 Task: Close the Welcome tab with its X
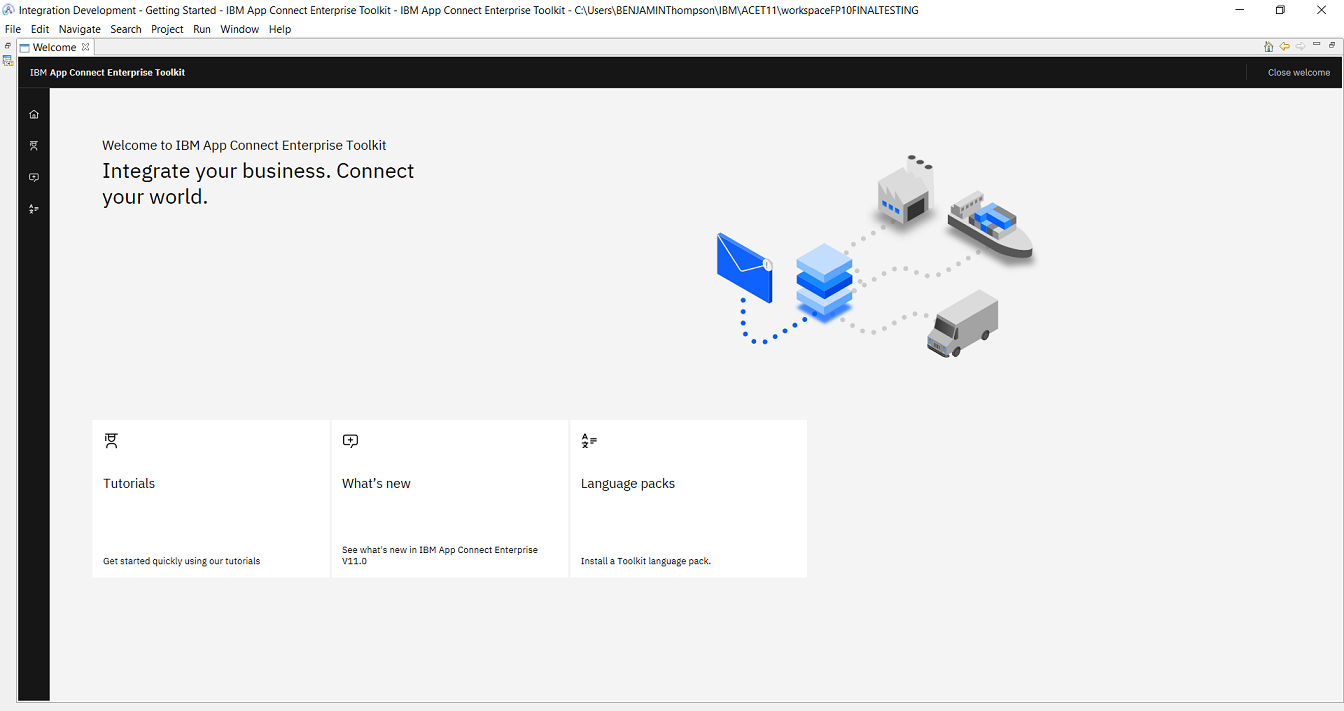click(x=86, y=46)
